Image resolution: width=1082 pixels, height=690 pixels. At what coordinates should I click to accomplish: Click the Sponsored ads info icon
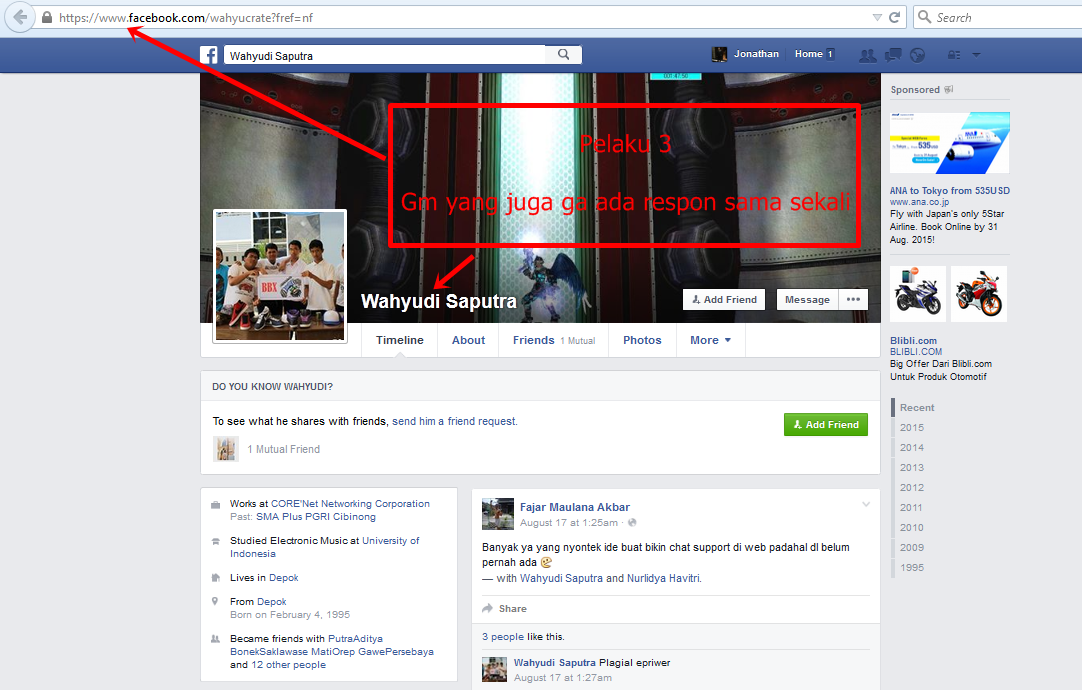[x=949, y=89]
